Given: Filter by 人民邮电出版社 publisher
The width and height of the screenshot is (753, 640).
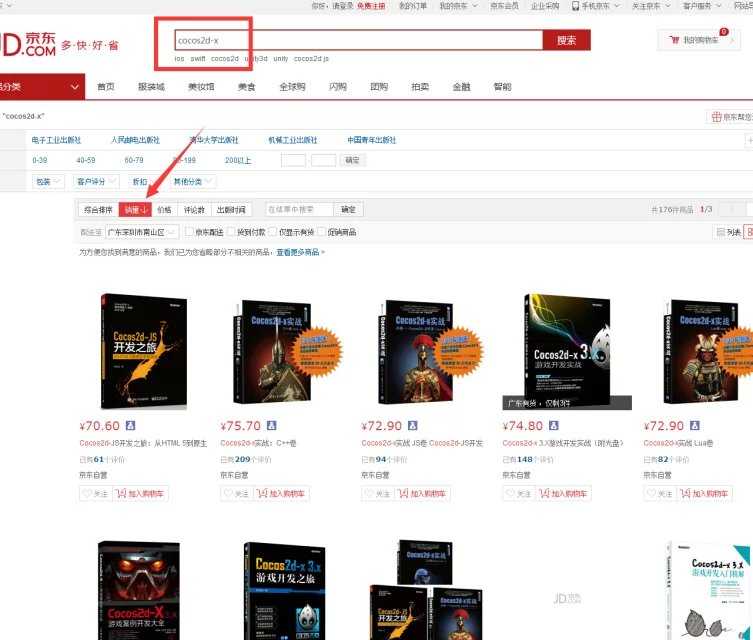Looking at the screenshot, I should (135, 140).
